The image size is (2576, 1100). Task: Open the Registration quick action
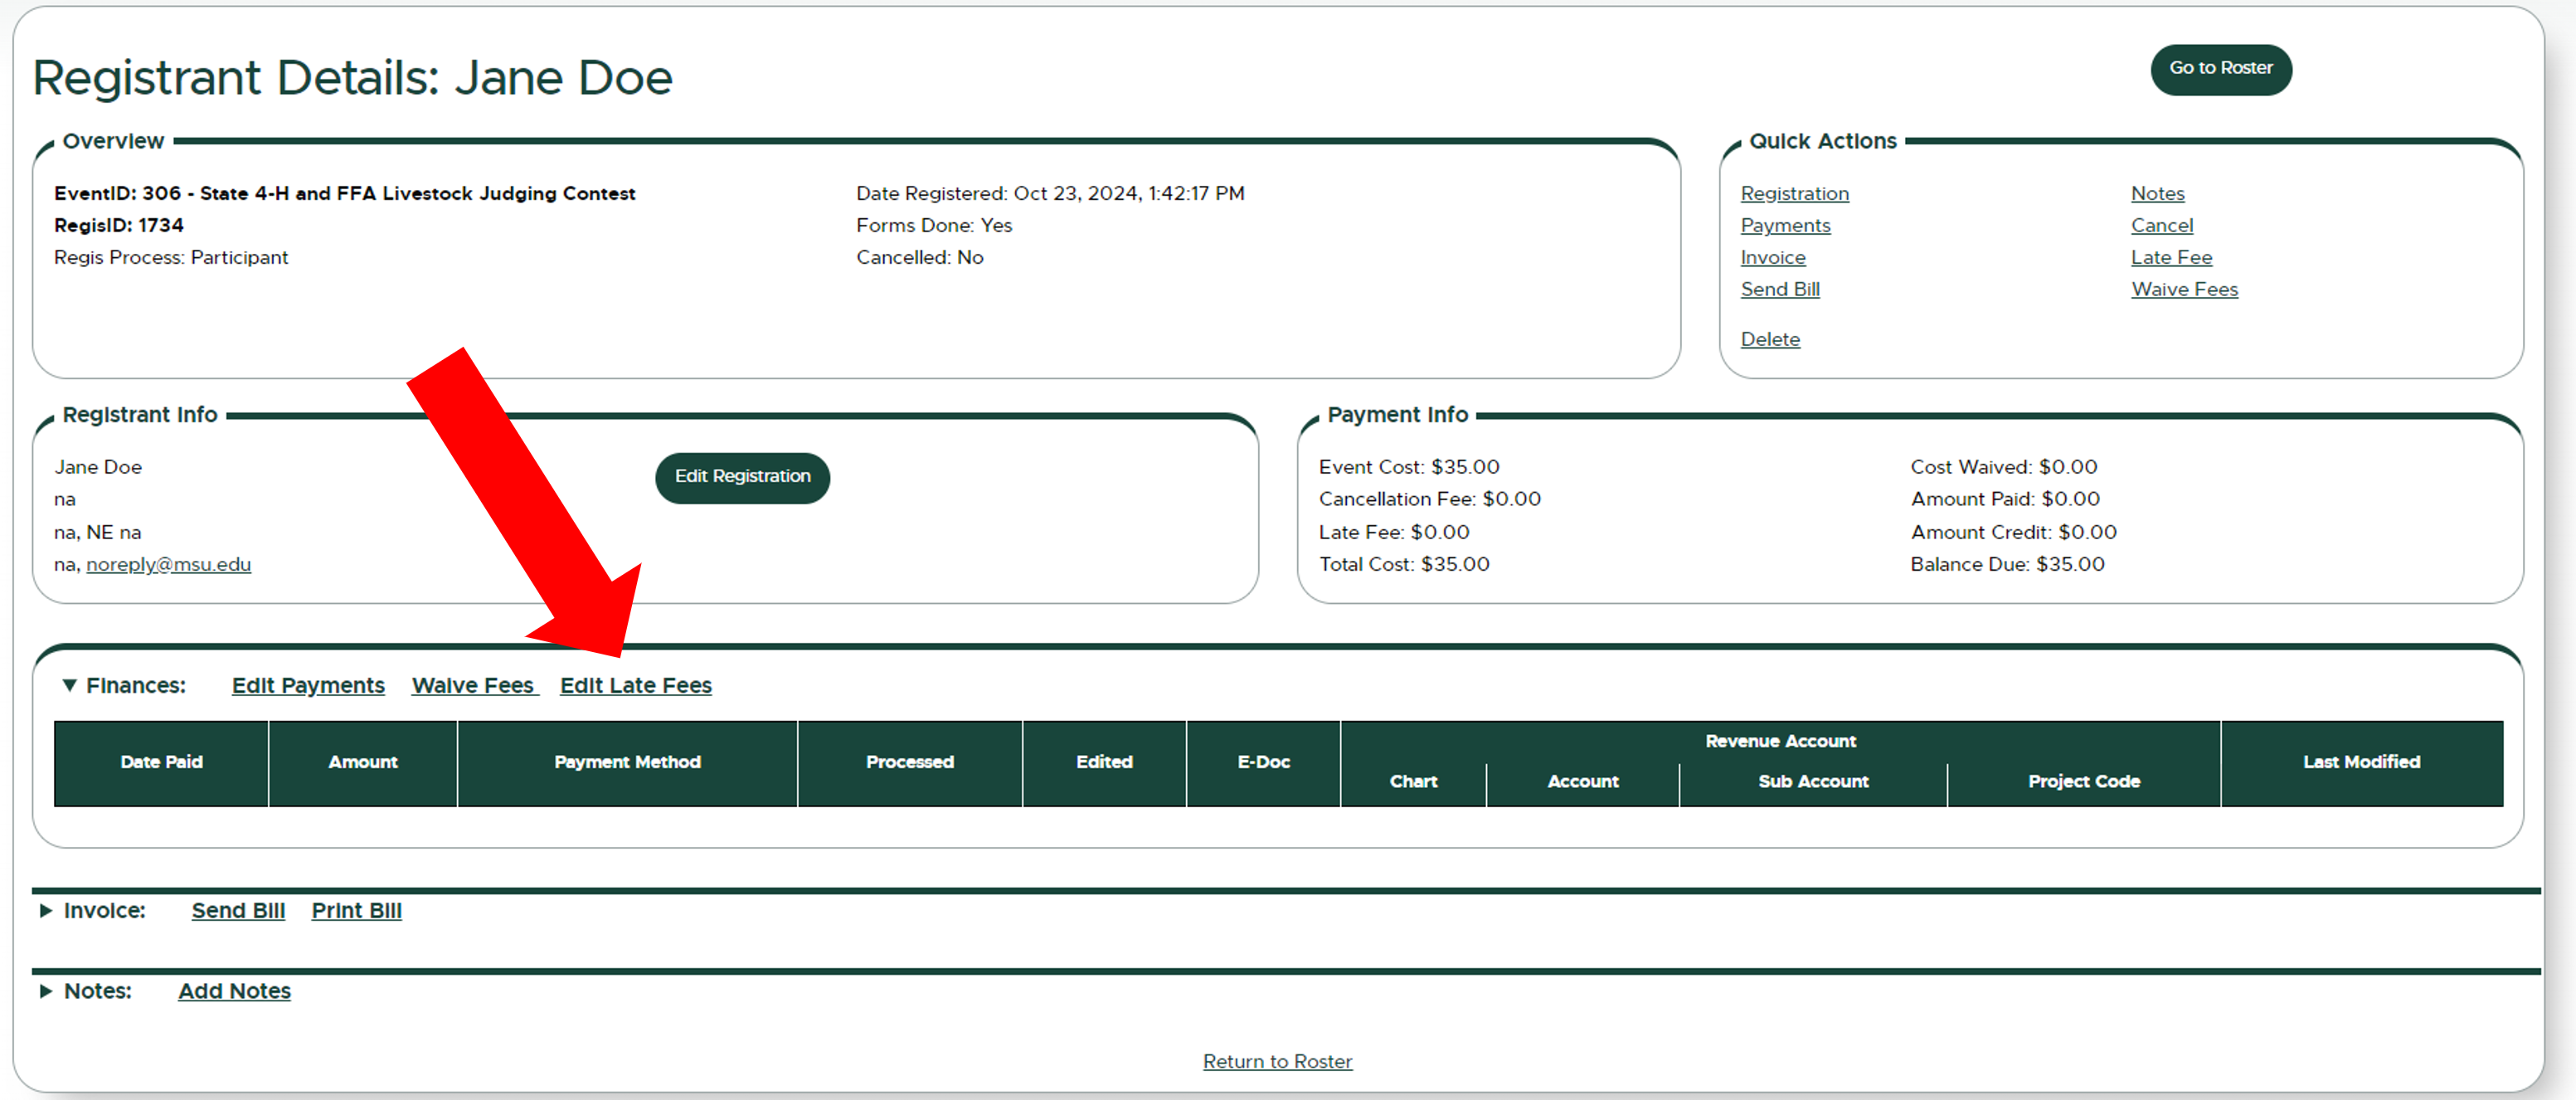pos(1794,193)
